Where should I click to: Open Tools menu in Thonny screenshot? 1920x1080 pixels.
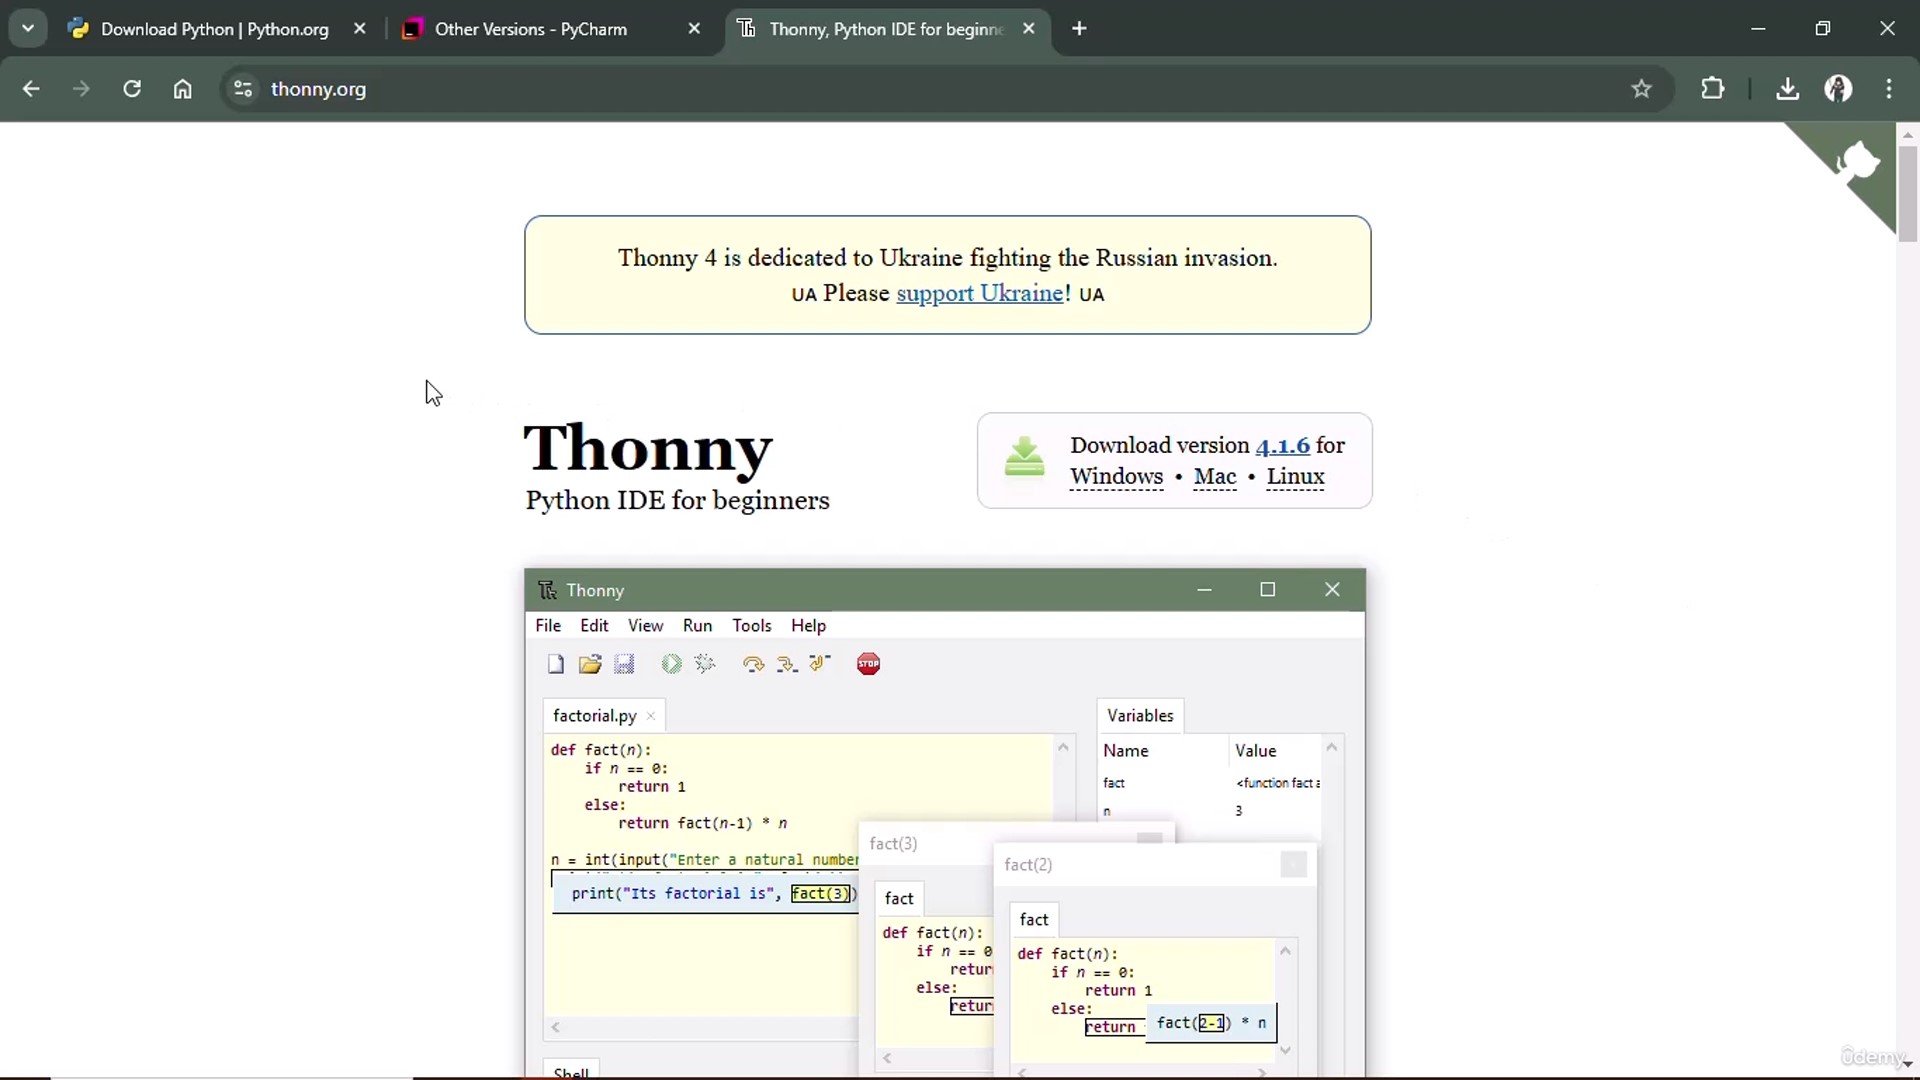(x=752, y=626)
